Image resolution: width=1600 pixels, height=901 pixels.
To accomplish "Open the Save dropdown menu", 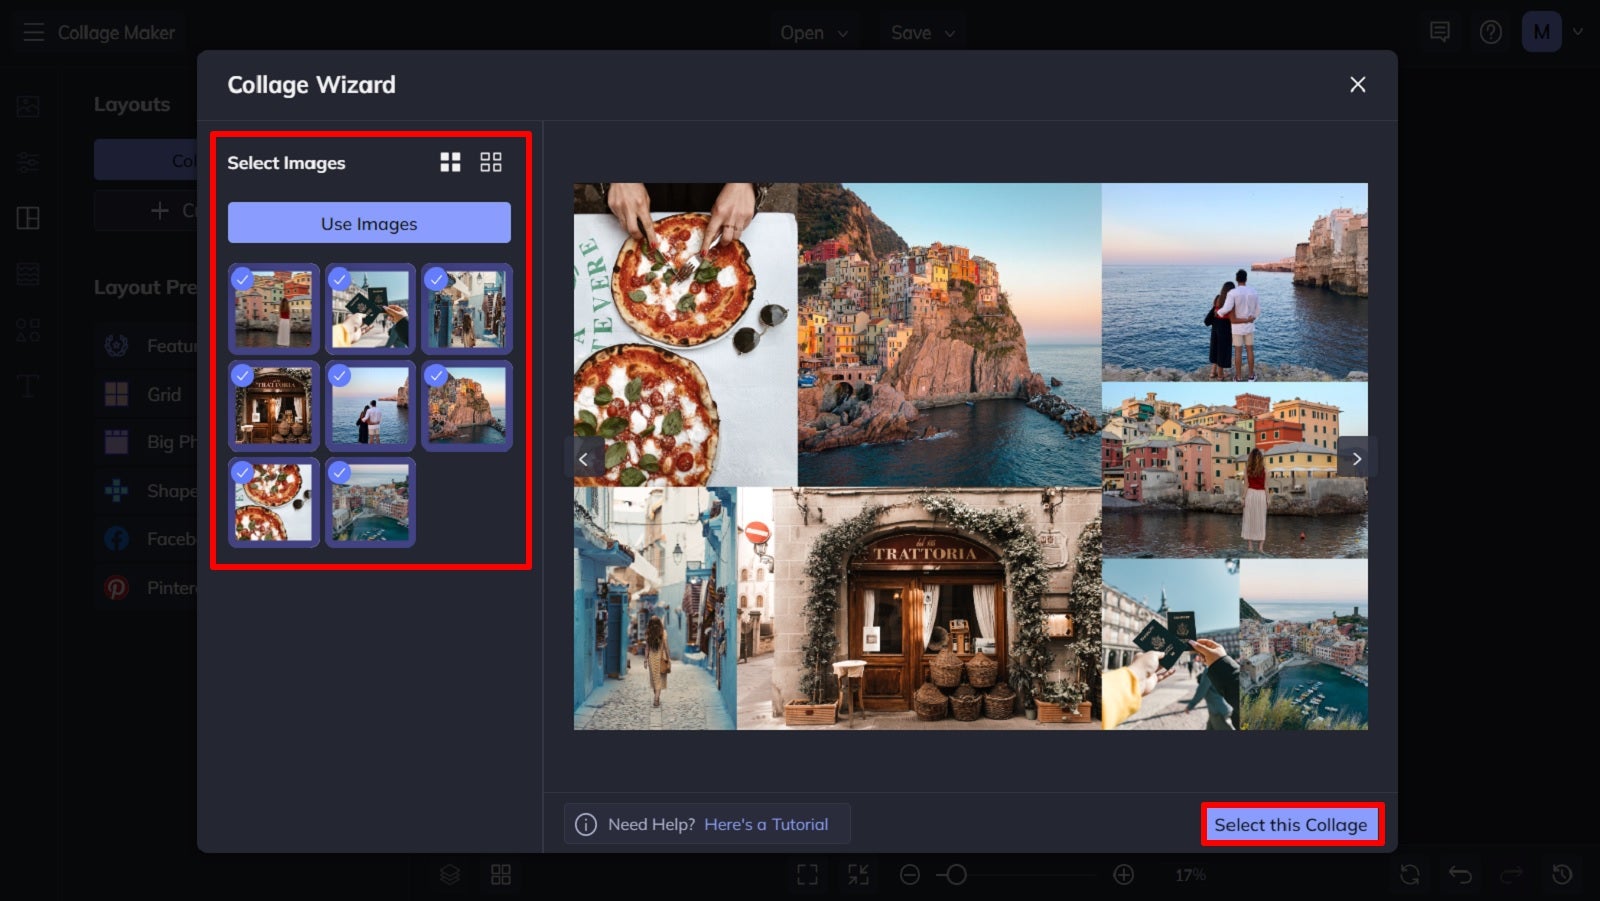I will [921, 31].
